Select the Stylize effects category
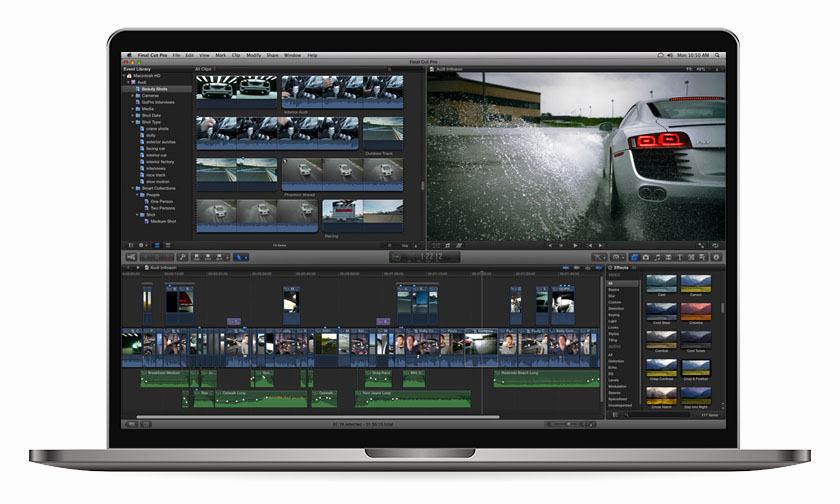Image resolution: width=840 pixels, height=504 pixels. tap(614, 334)
